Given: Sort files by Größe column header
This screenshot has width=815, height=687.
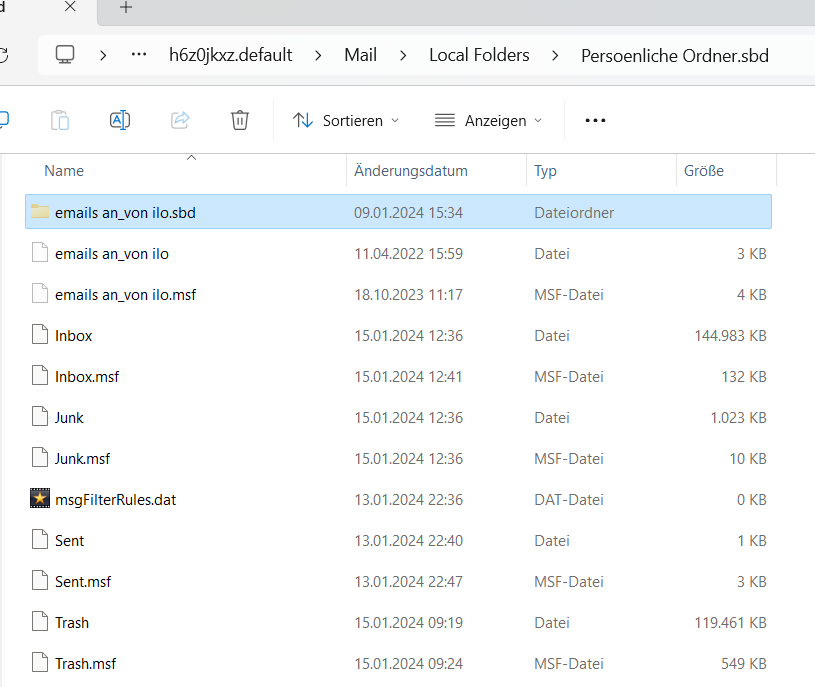Looking at the screenshot, I should pos(704,171).
